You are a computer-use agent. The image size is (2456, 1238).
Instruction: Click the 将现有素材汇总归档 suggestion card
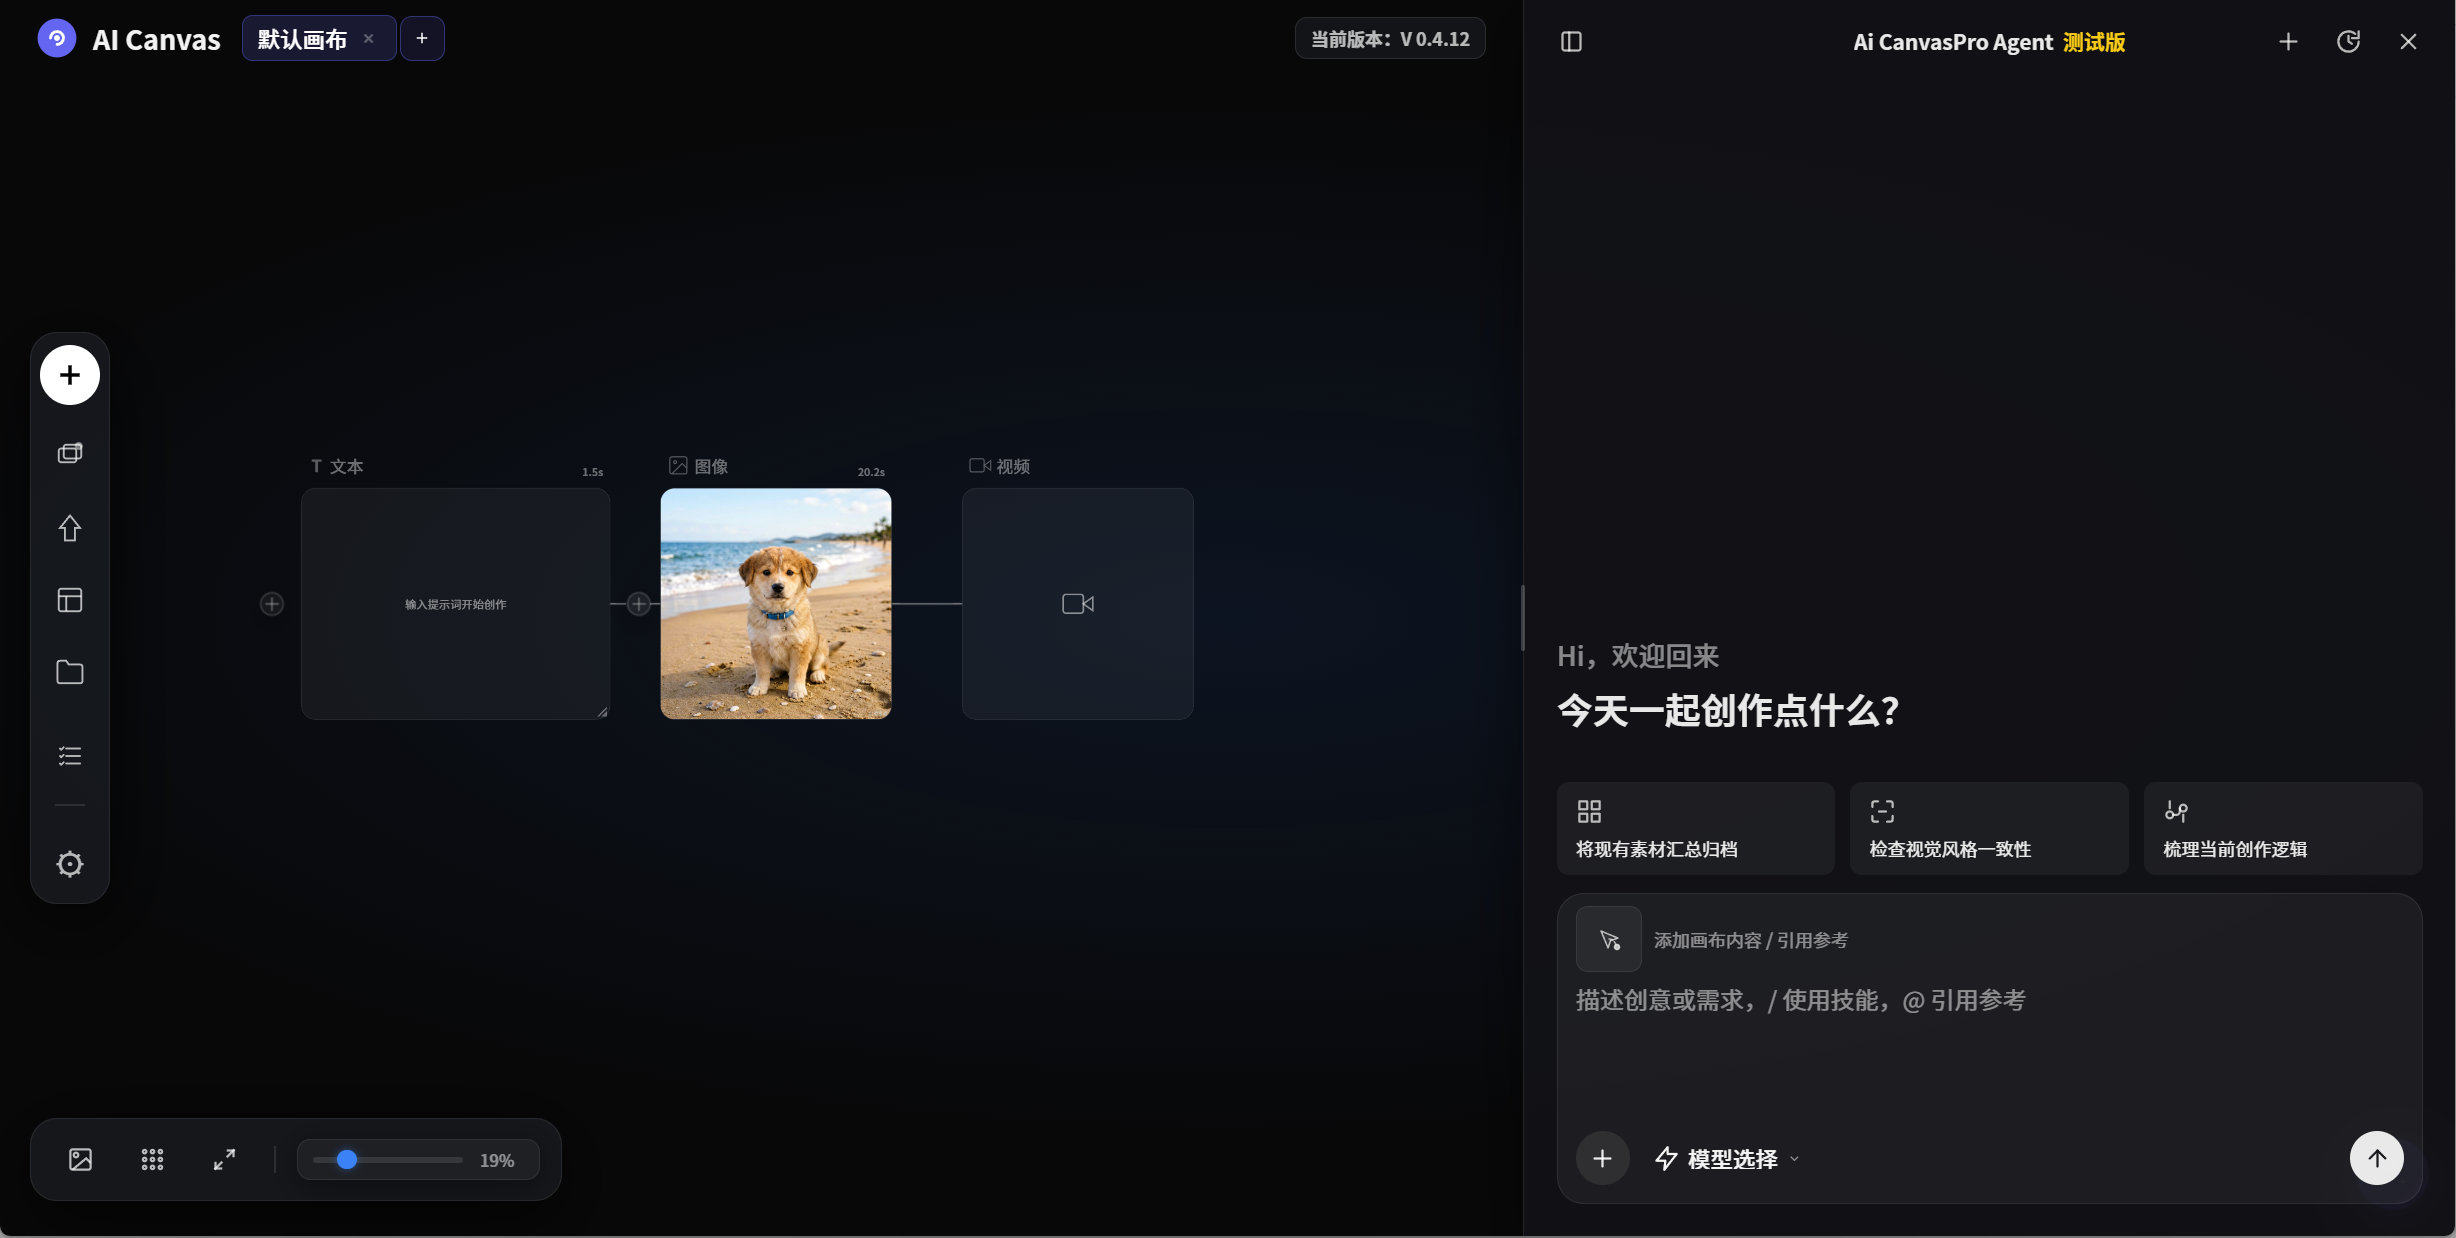pos(1696,829)
